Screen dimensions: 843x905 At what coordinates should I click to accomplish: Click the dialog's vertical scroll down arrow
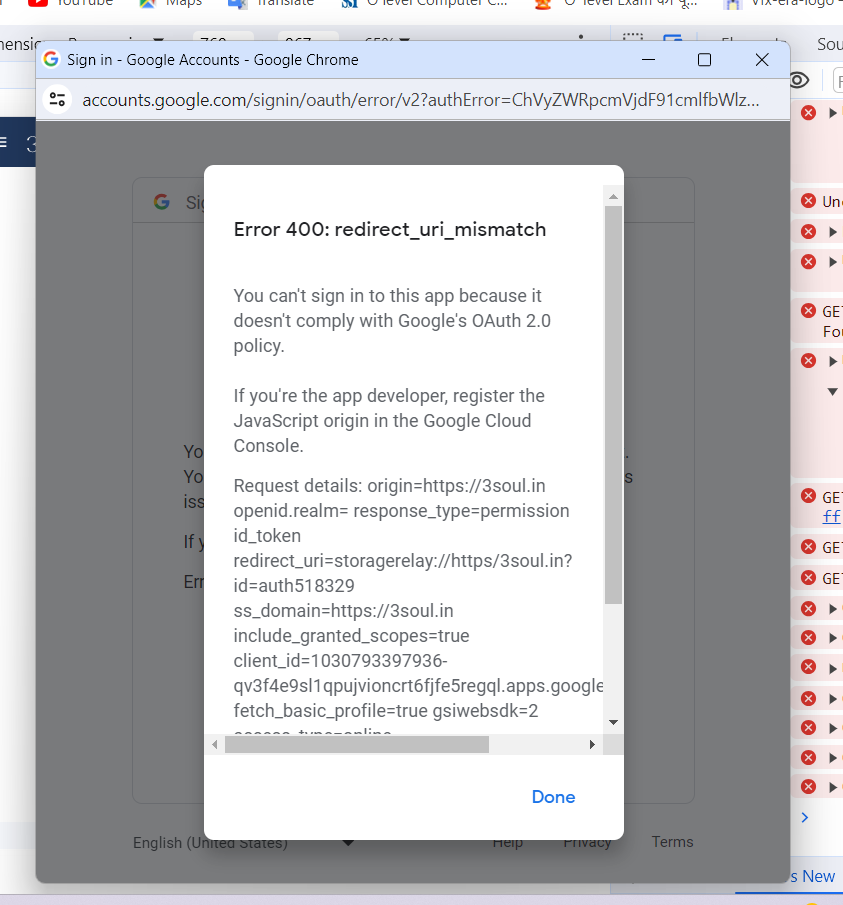tap(613, 722)
